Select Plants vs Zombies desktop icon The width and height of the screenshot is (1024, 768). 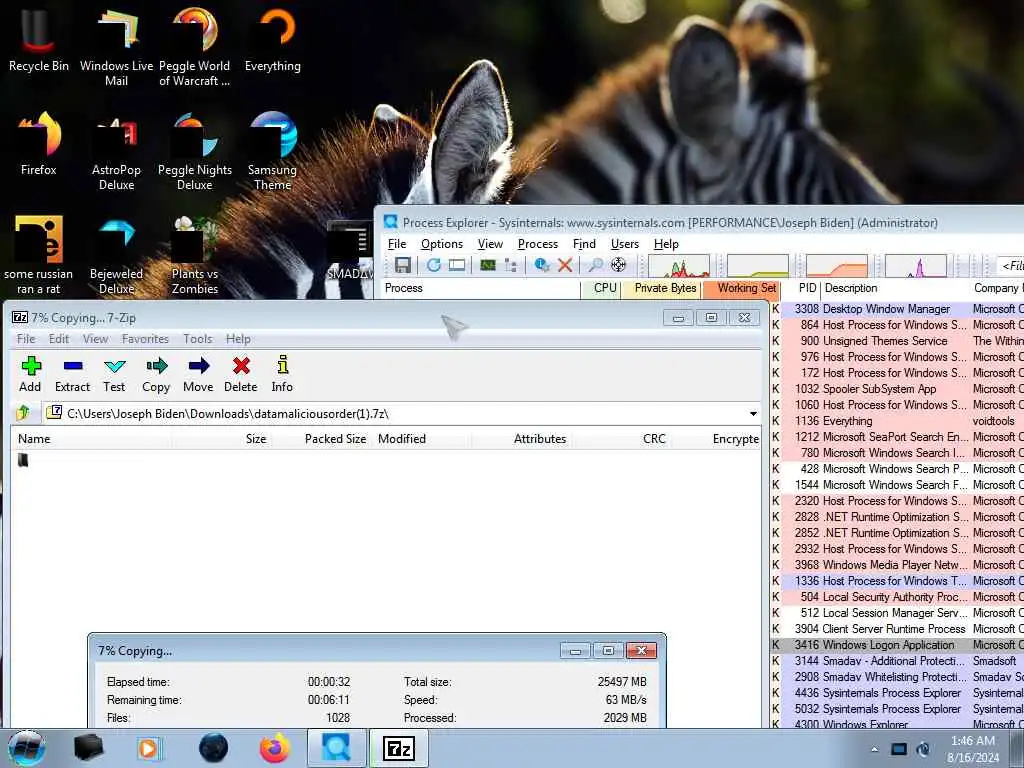[x=195, y=255]
